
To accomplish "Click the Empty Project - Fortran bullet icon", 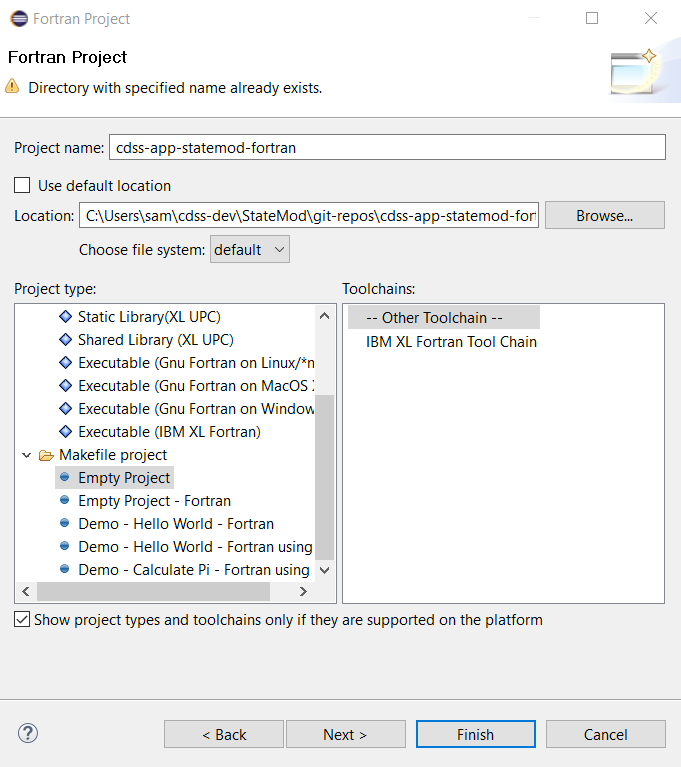I will 65,501.
